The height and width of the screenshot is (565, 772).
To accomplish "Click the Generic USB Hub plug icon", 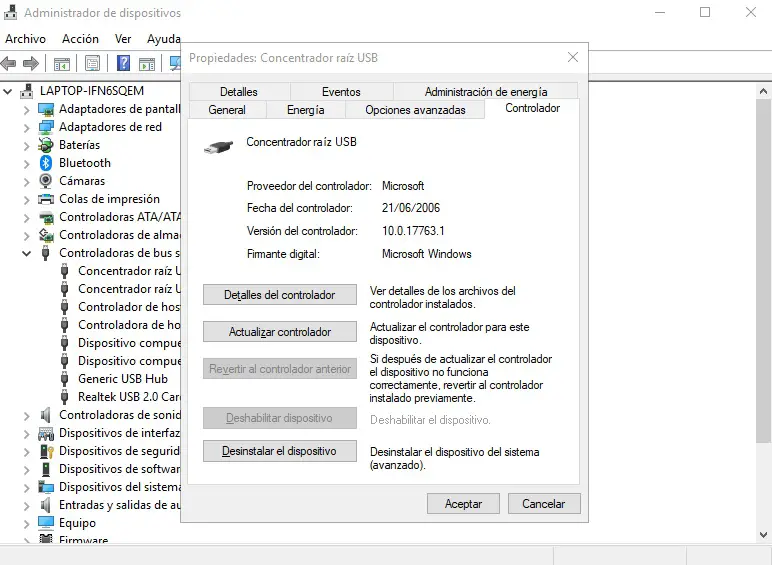I will pos(64,379).
